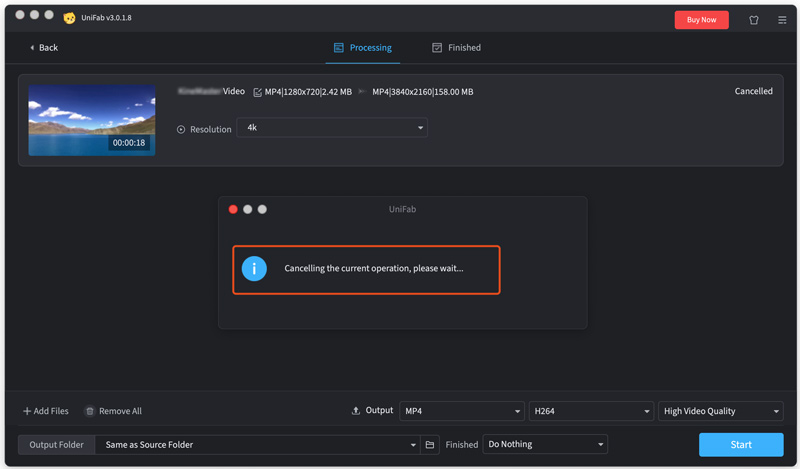
Task: Expand the 4k Resolution dropdown
Action: pyautogui.click(x=332, y=128)
